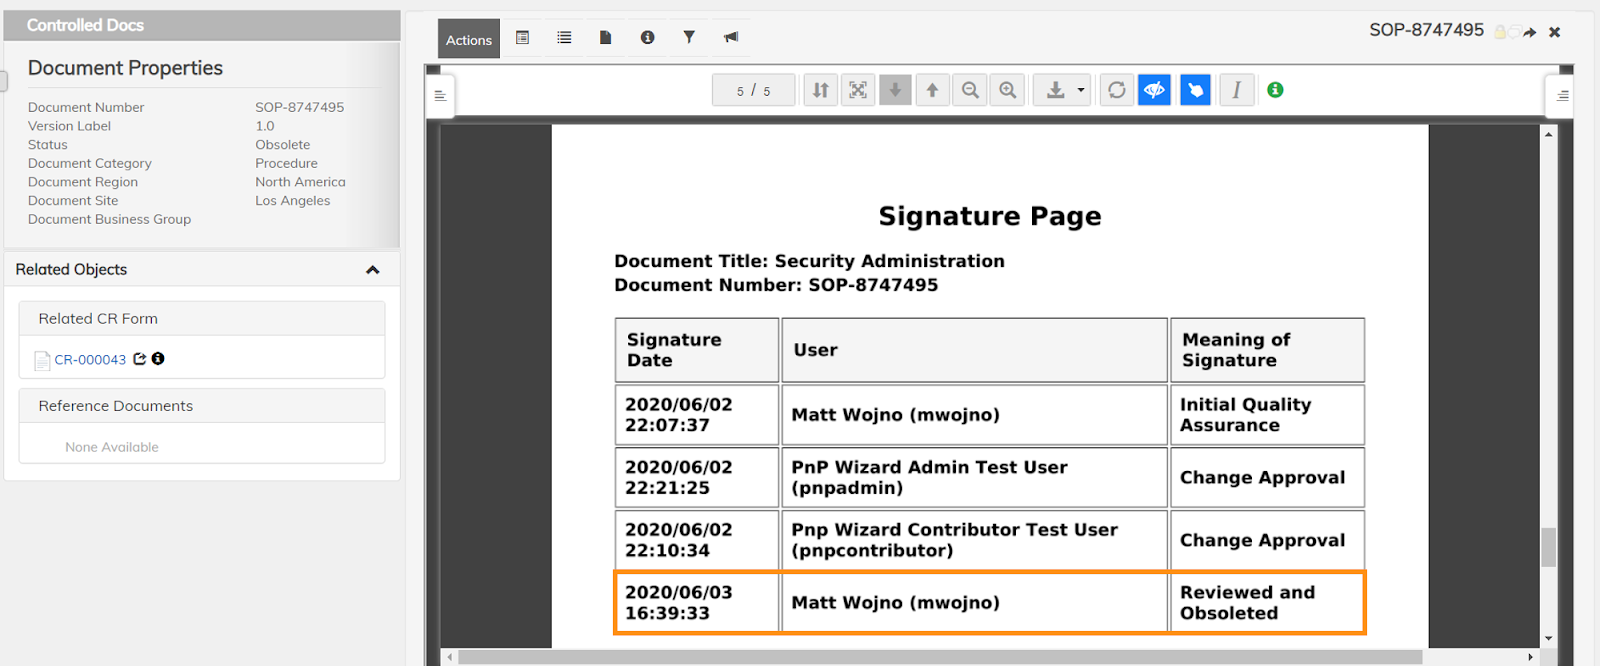
Task: Click the megaphone announcements icon
Action: [x=731, y=37]
